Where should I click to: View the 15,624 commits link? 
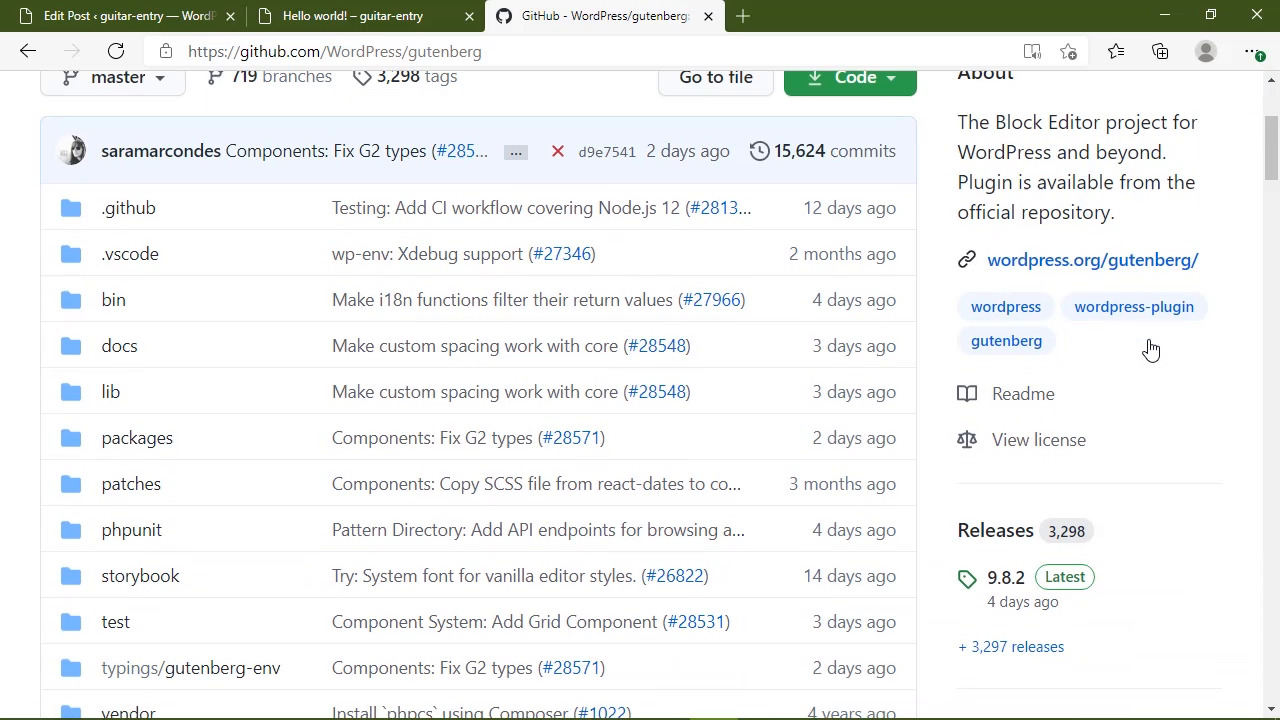[823, 151]
